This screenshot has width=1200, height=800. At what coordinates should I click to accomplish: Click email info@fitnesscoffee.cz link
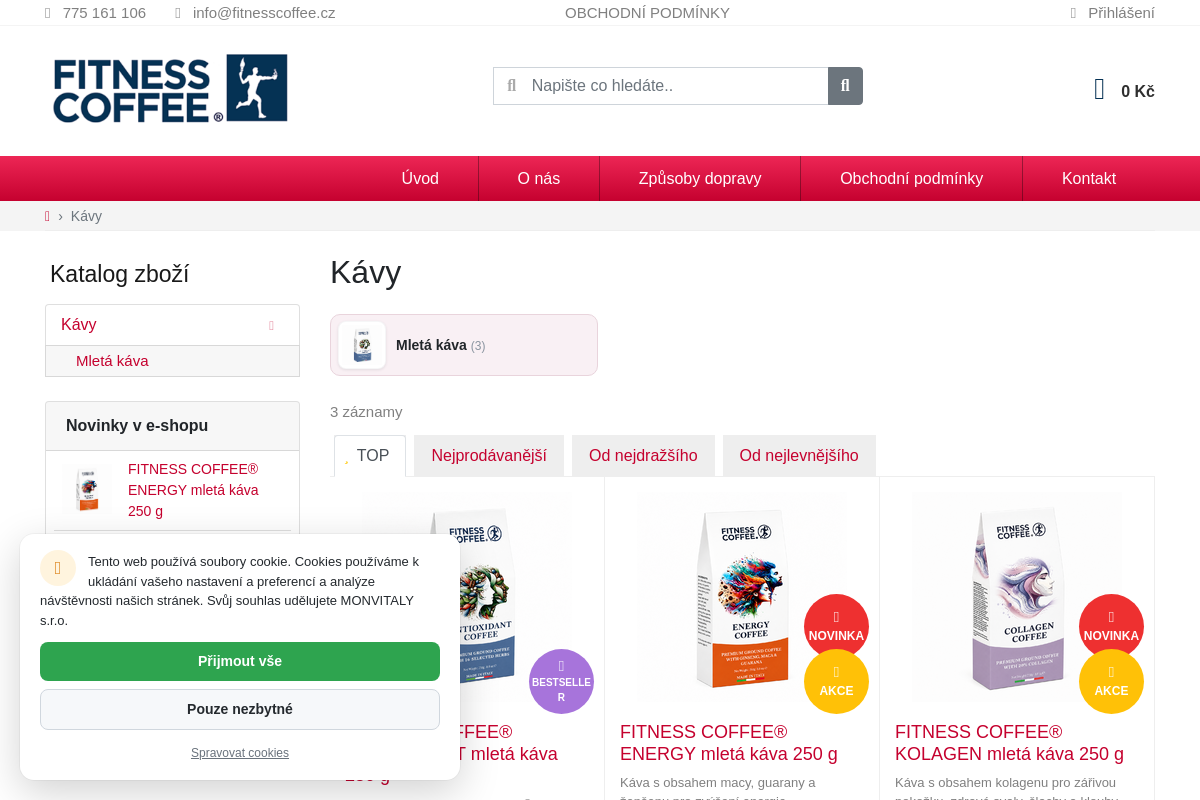coord(264,13)
